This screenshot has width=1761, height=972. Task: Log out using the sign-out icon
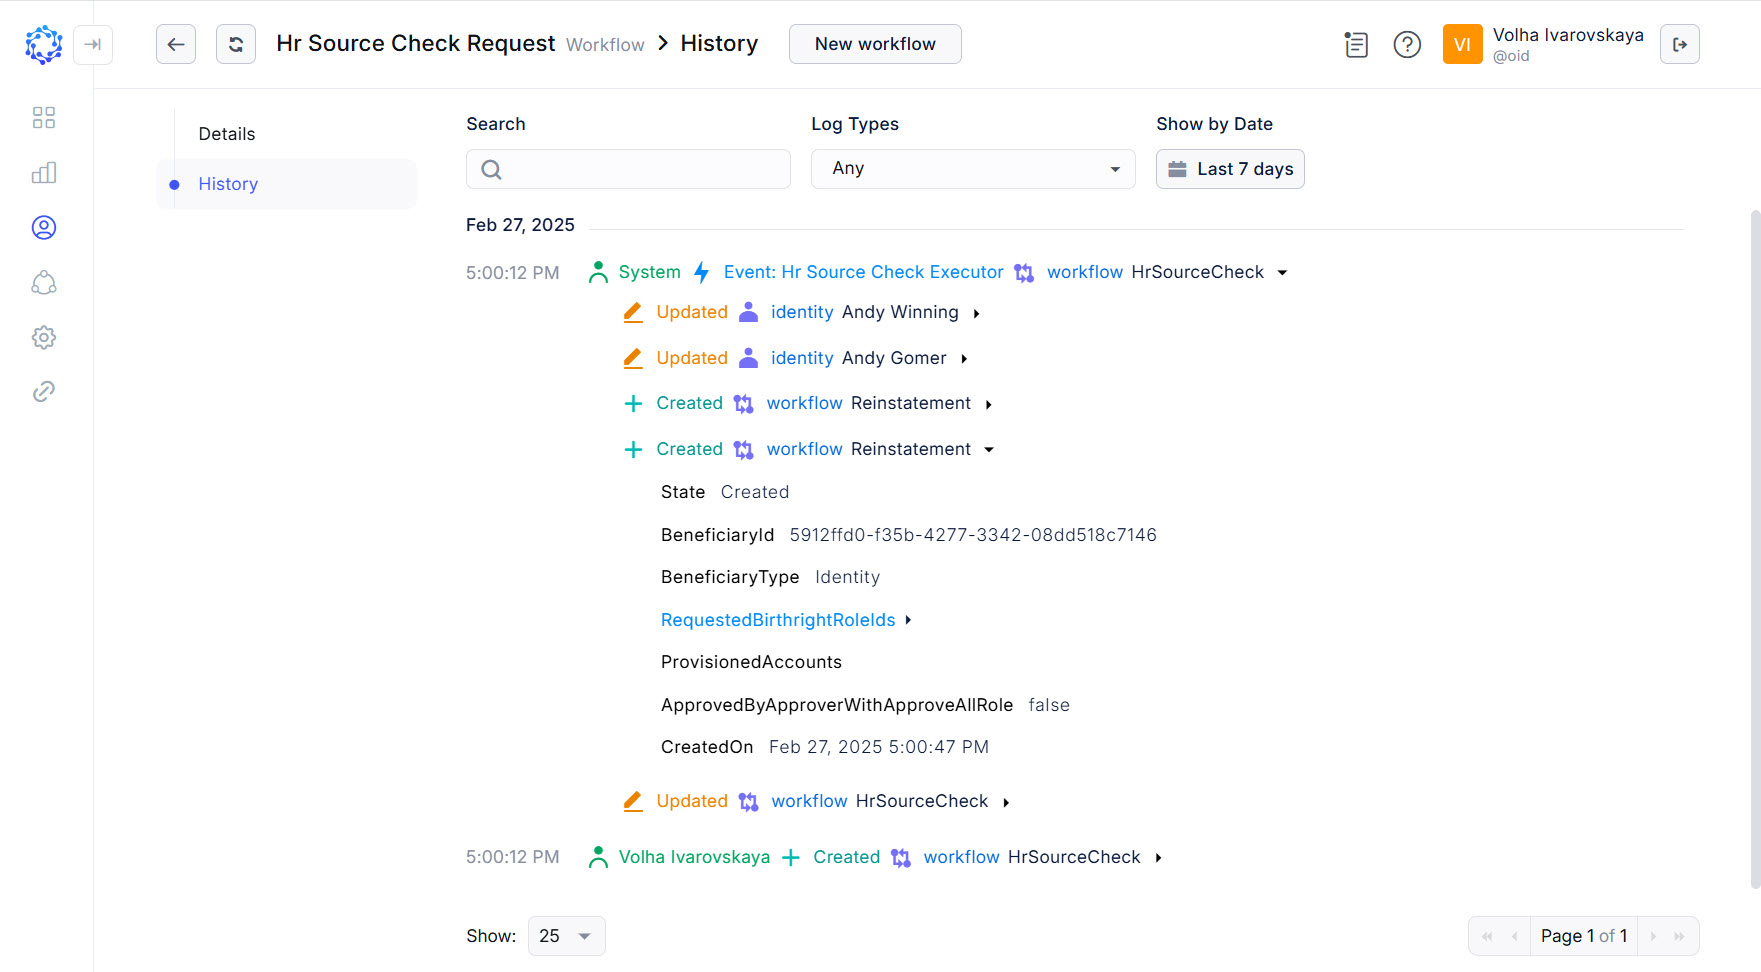(1680, 44)
